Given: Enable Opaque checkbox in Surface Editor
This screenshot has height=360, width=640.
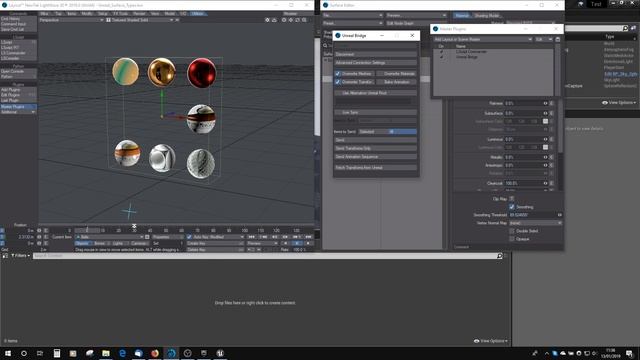Looking at the screenshot, I should pos(511,239).
